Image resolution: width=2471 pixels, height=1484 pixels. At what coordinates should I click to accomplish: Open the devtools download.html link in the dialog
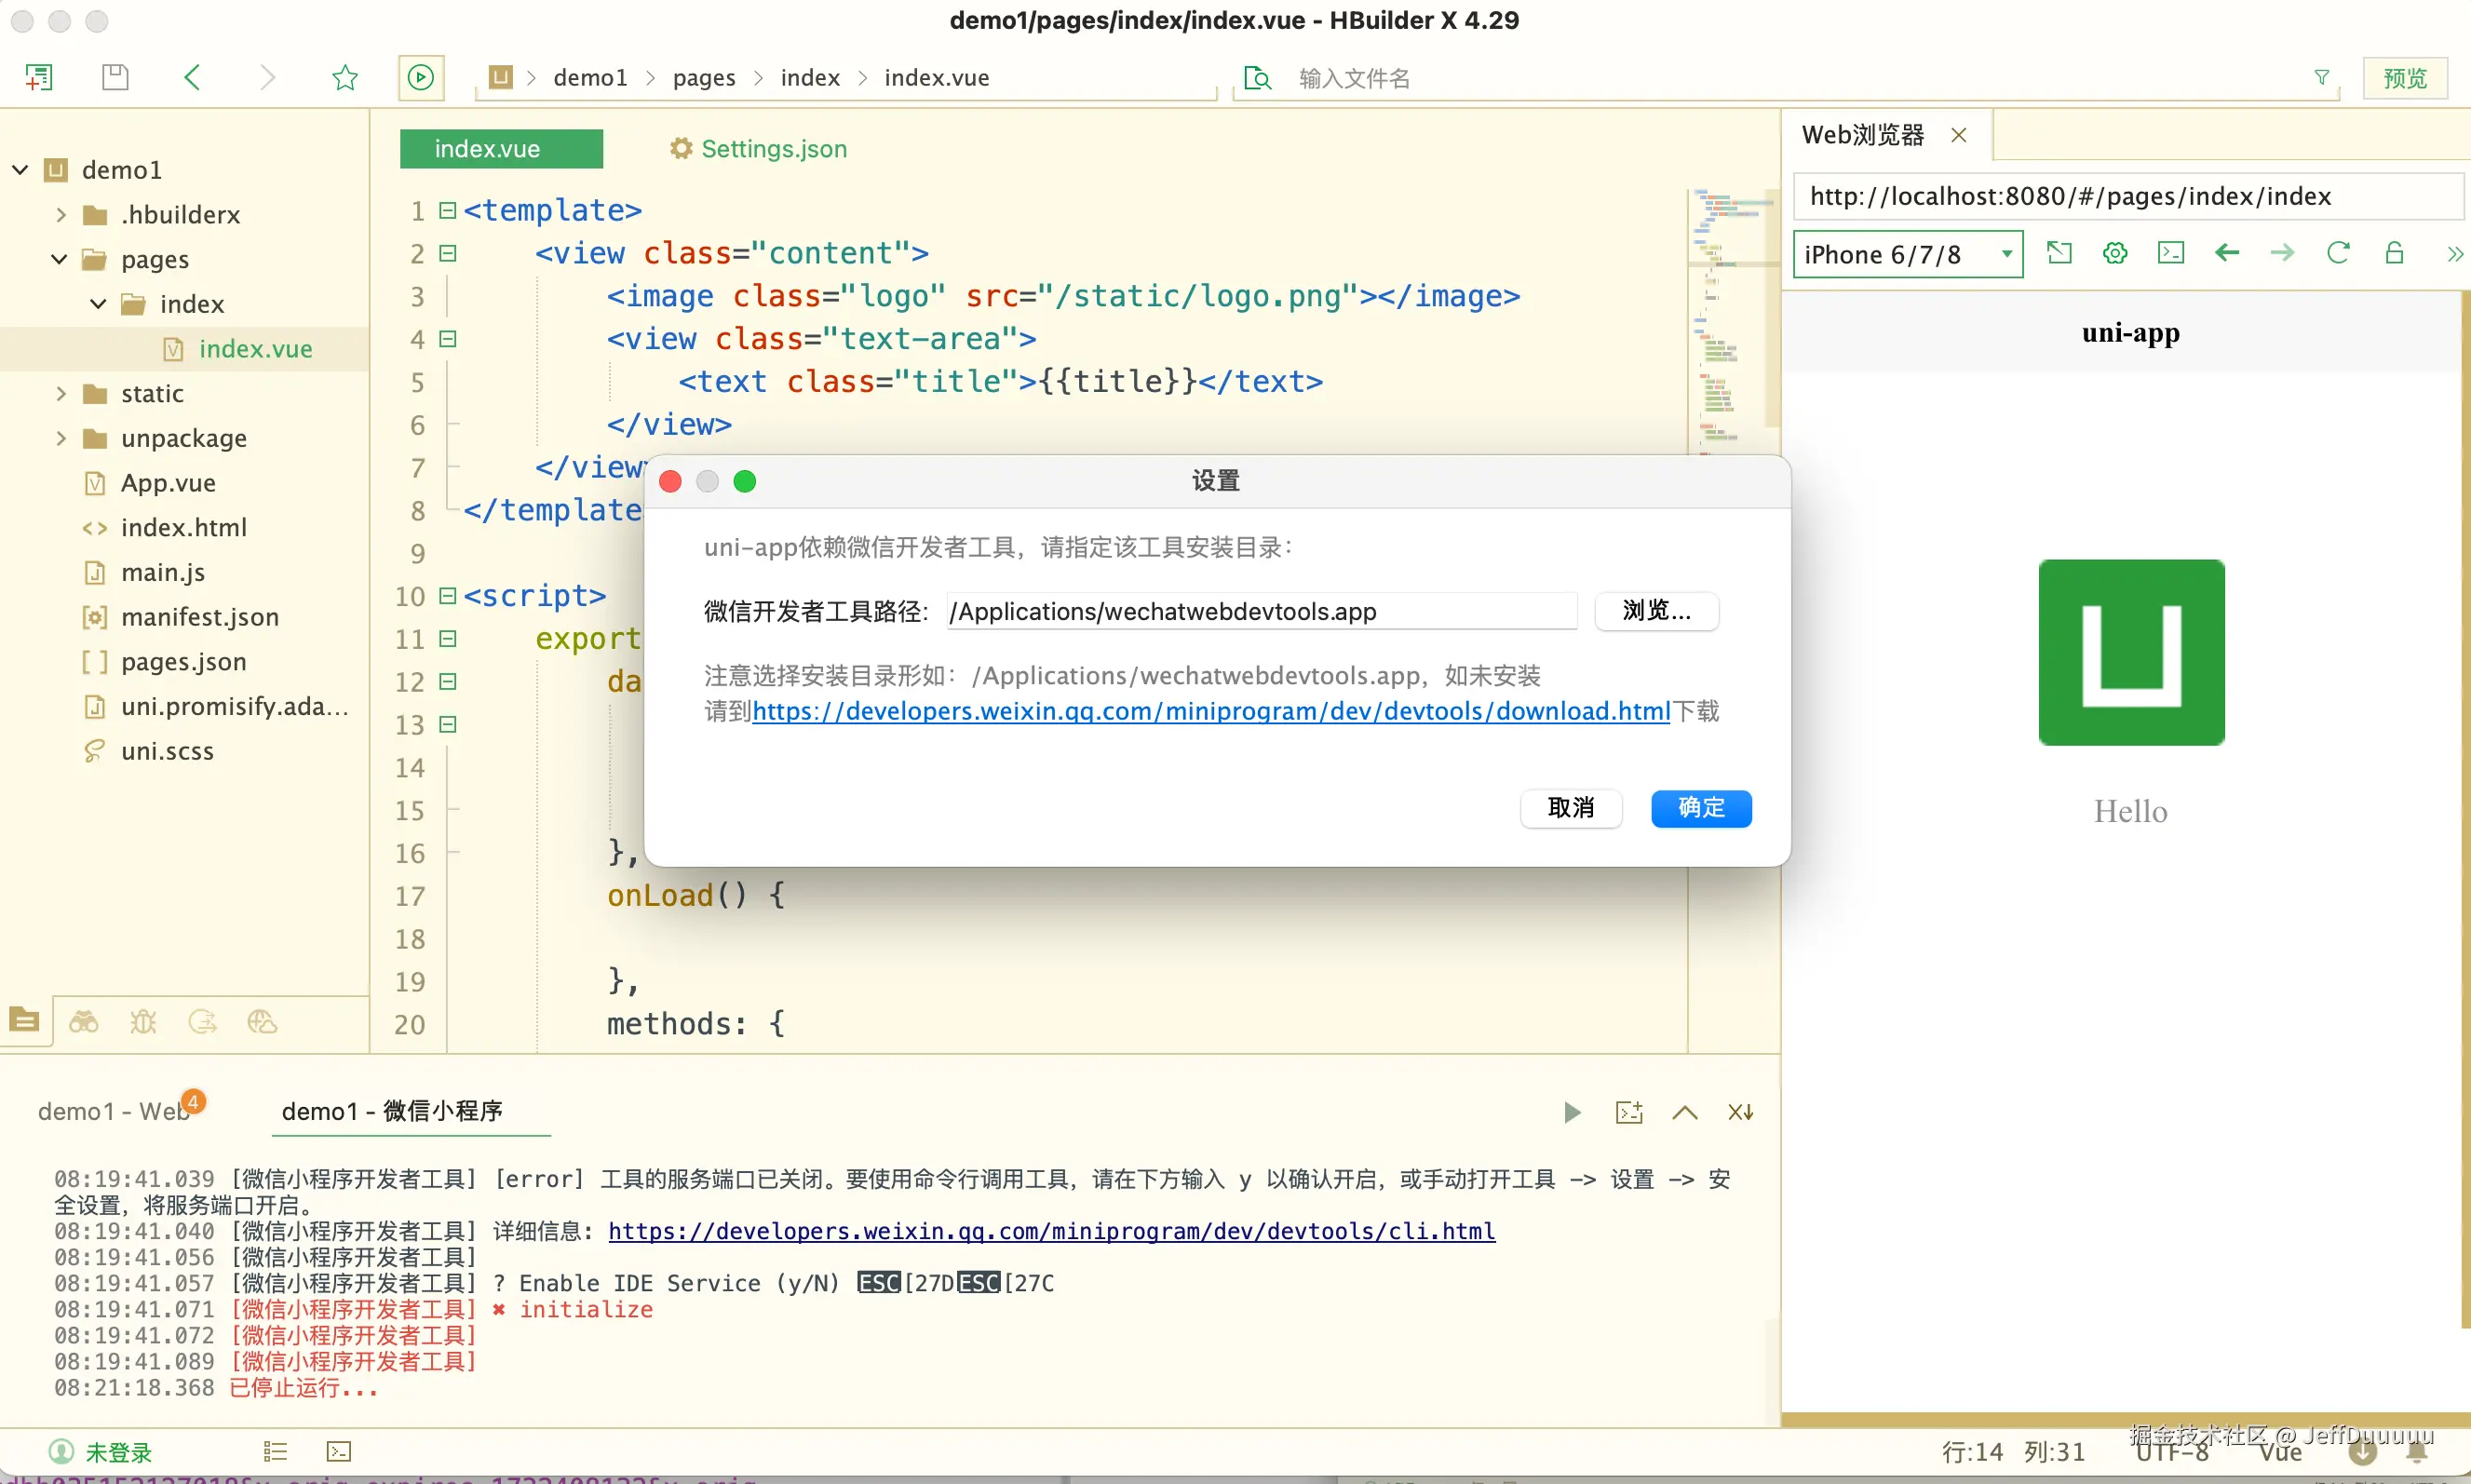coord(1210,711)
